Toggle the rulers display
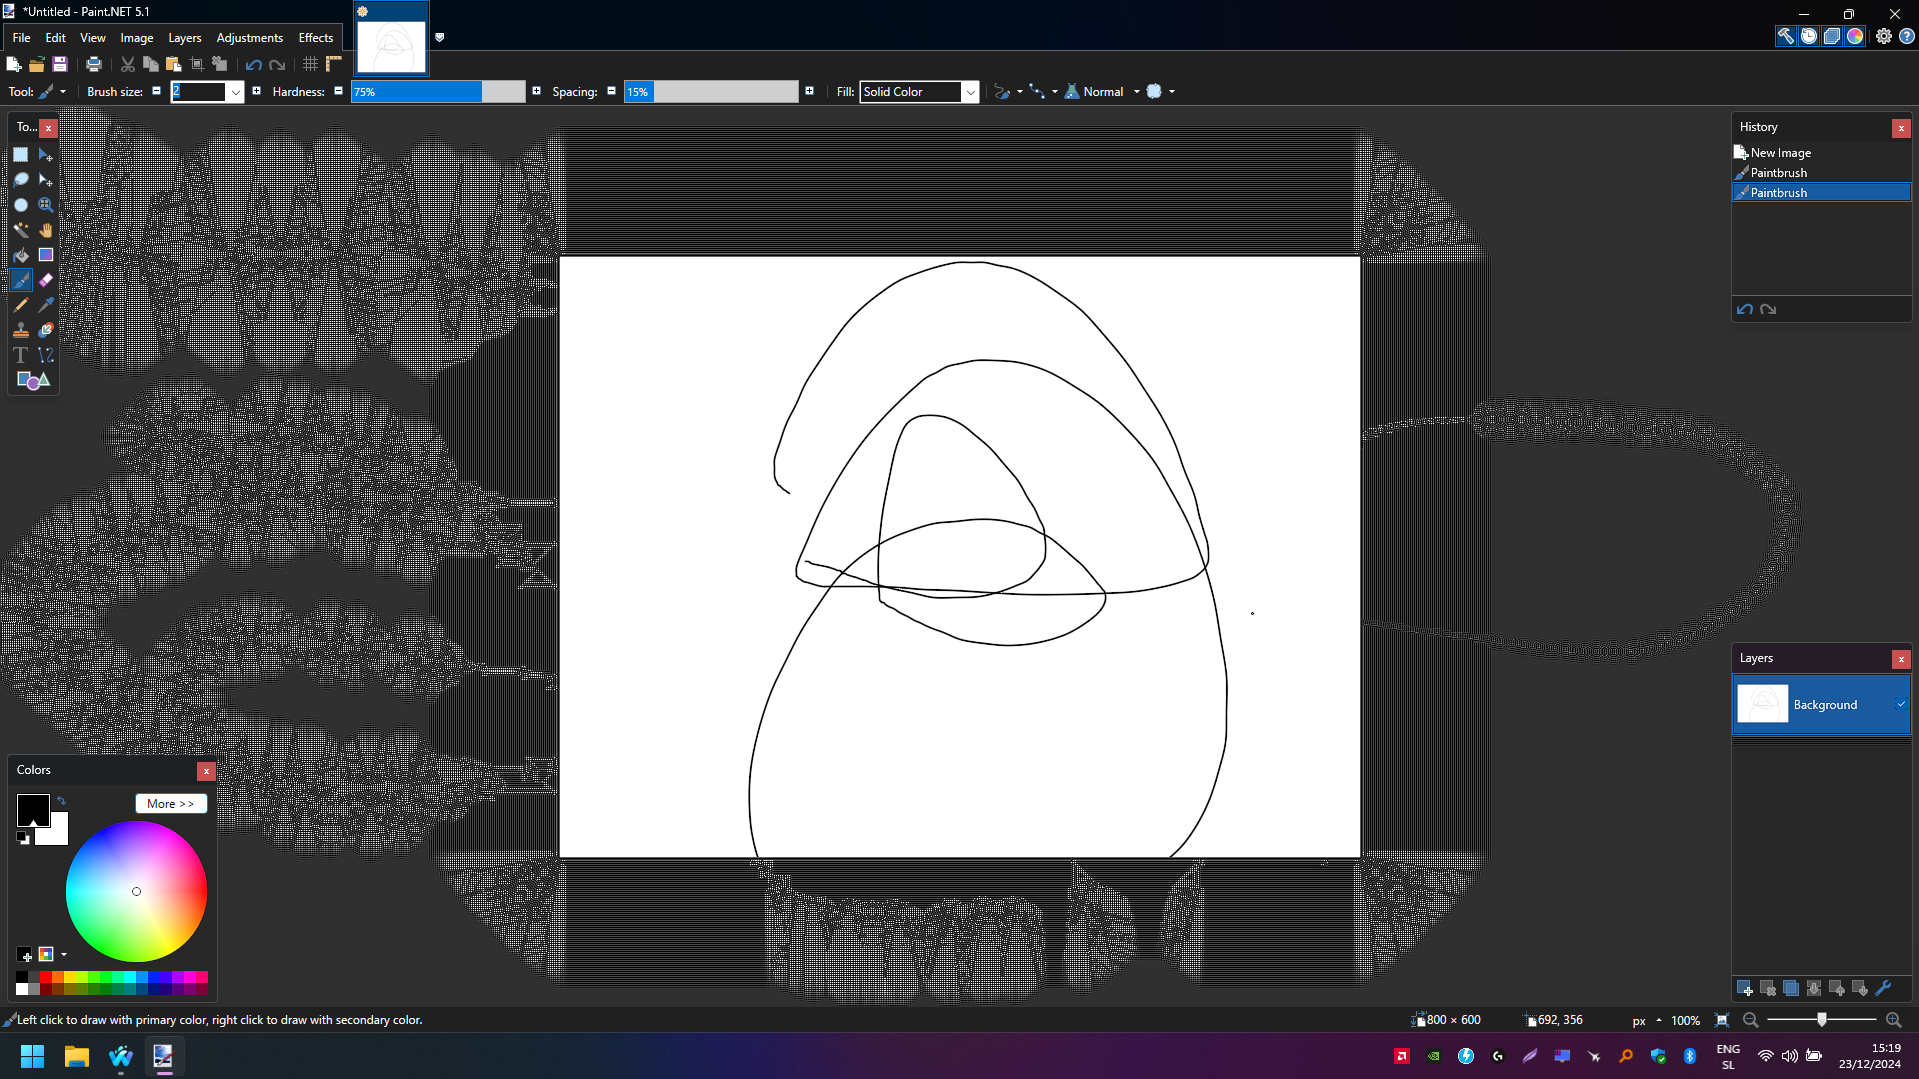Viewport: 1919px width, 1079px height. [x=334, y=64]
